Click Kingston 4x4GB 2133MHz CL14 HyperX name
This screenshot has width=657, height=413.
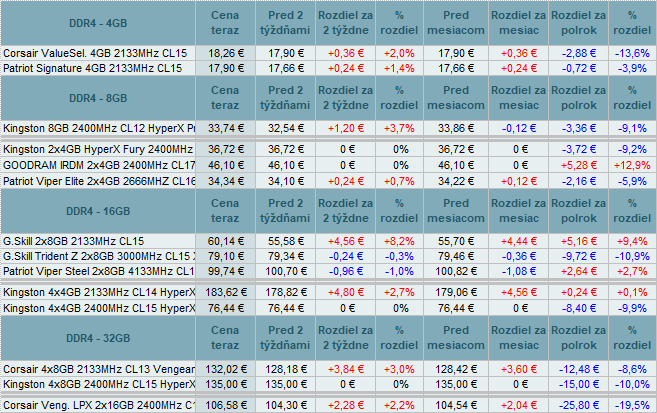[99, 292]
